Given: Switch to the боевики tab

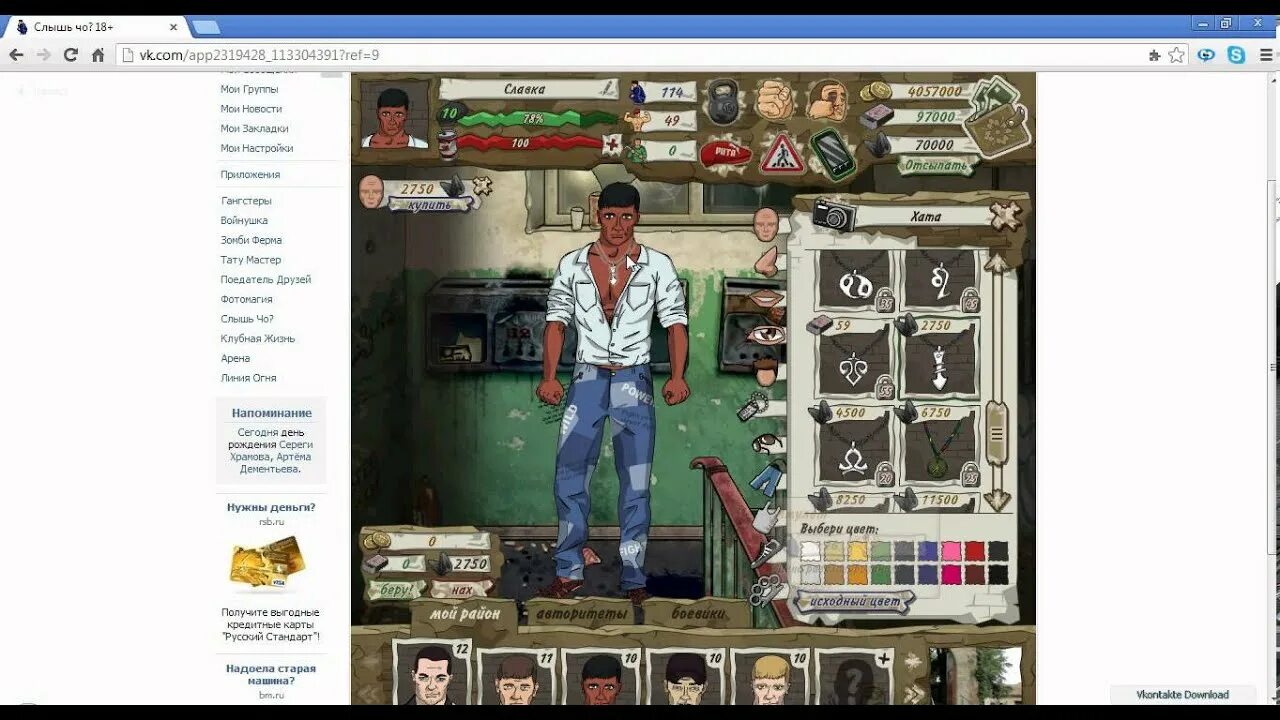Looking at the screenshot, I should 700,613.
